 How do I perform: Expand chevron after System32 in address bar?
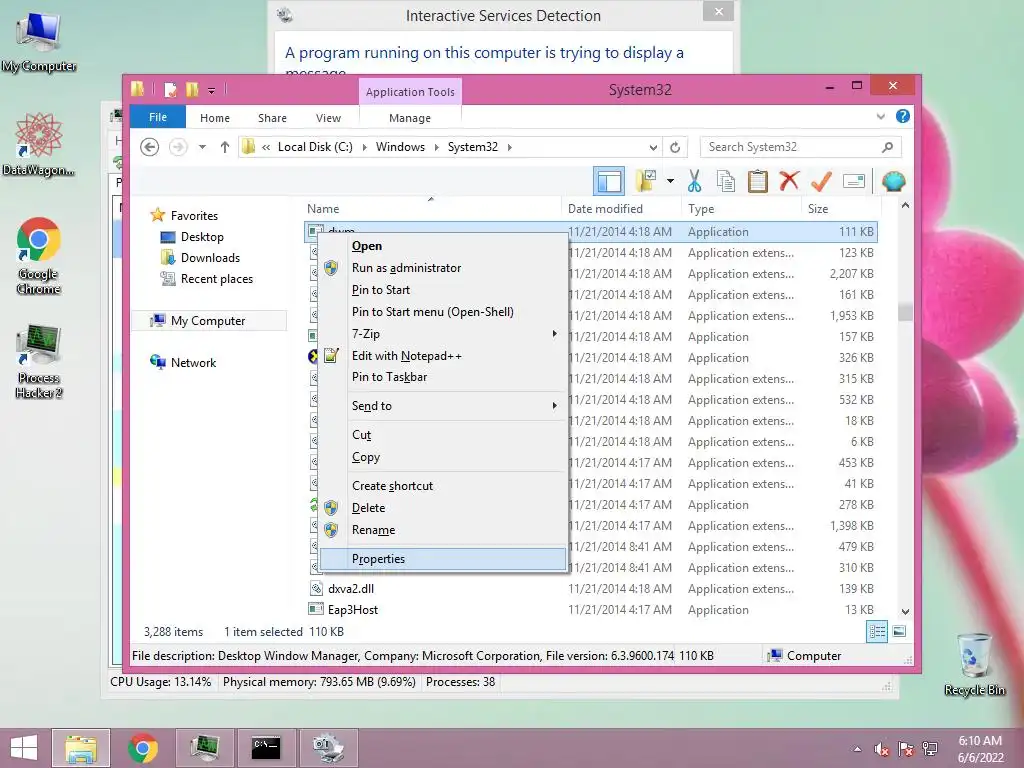pos(509,147)
